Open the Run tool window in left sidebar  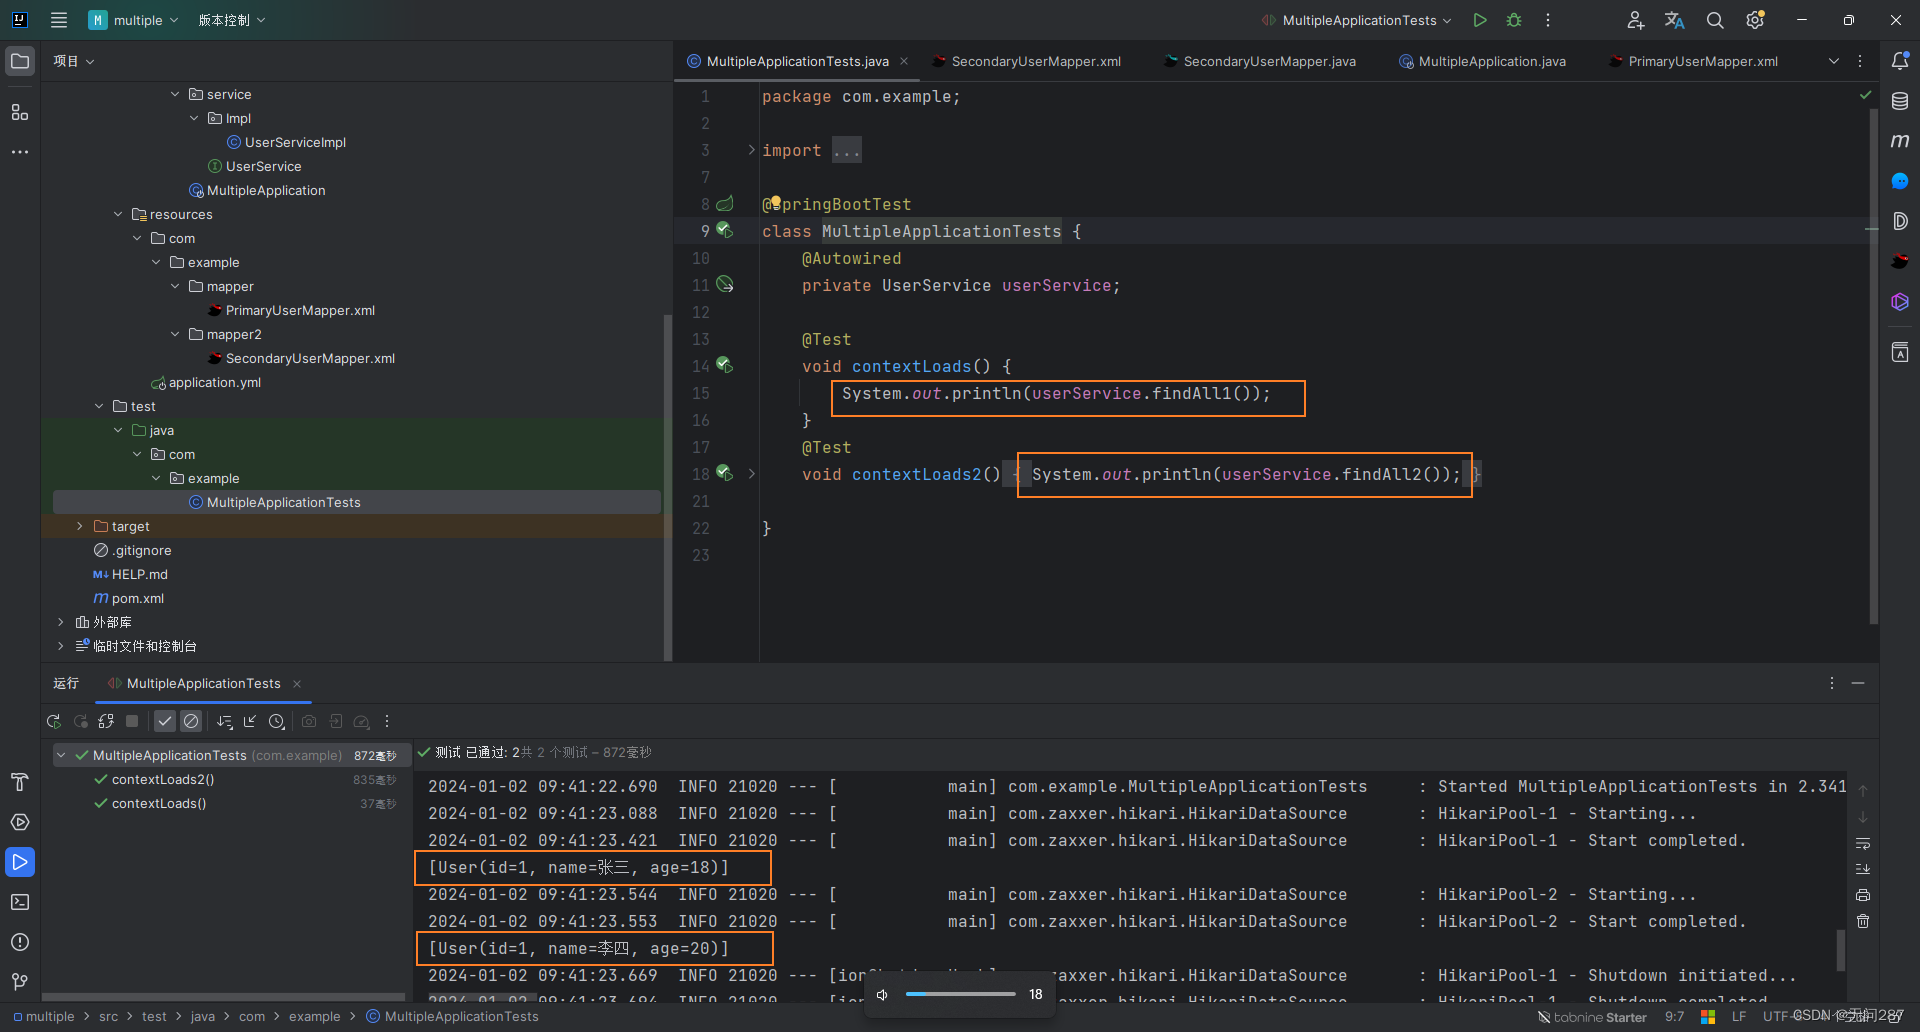tap(20, 862)
